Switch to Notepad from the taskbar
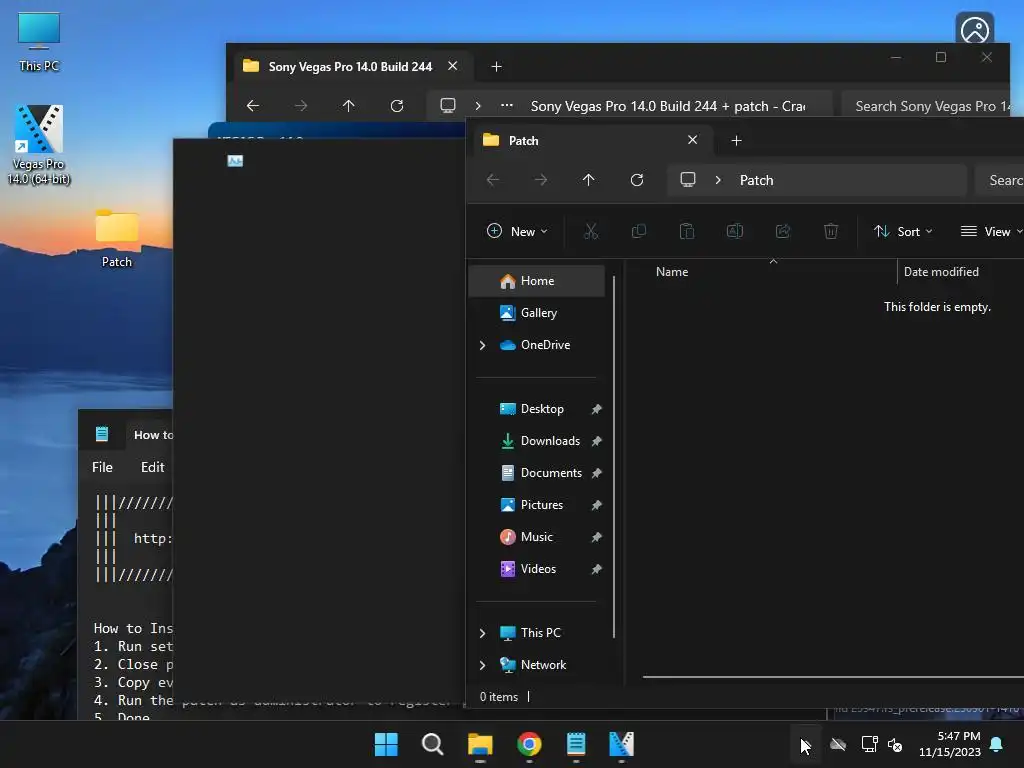 [576, 744]
